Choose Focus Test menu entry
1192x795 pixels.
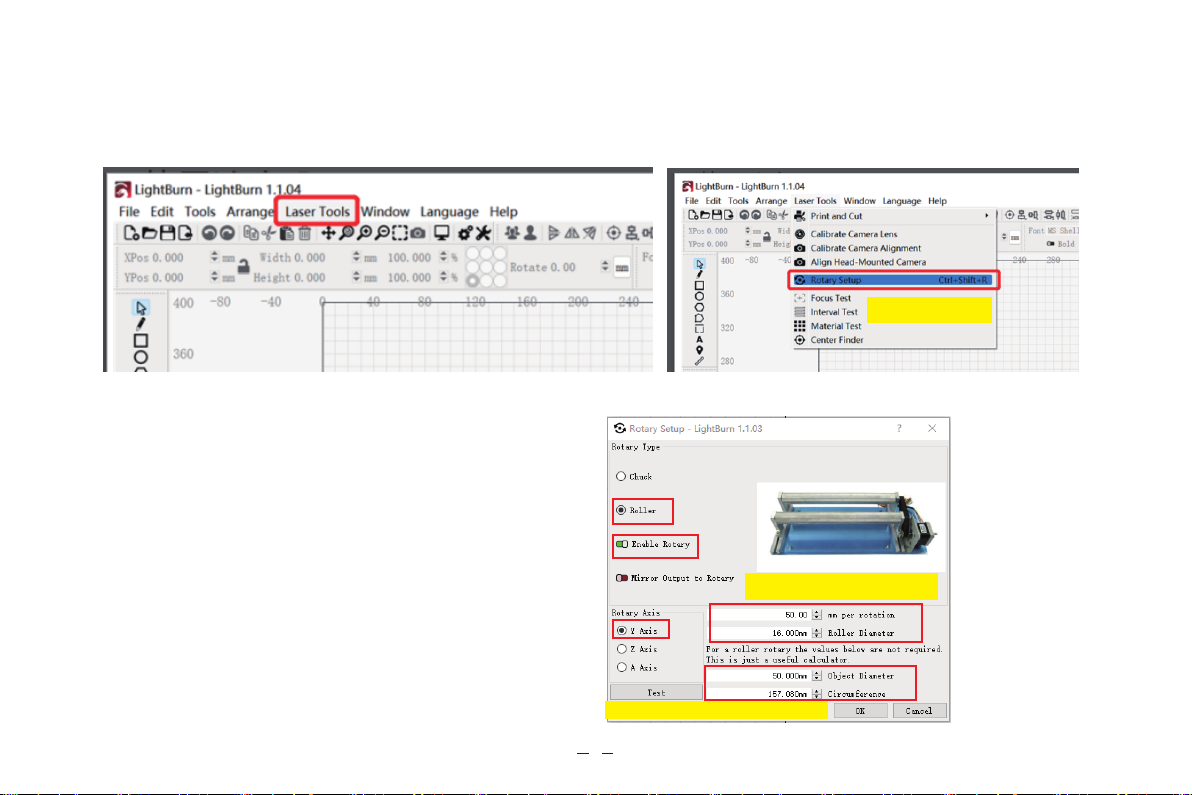click(x=829, y=298)
